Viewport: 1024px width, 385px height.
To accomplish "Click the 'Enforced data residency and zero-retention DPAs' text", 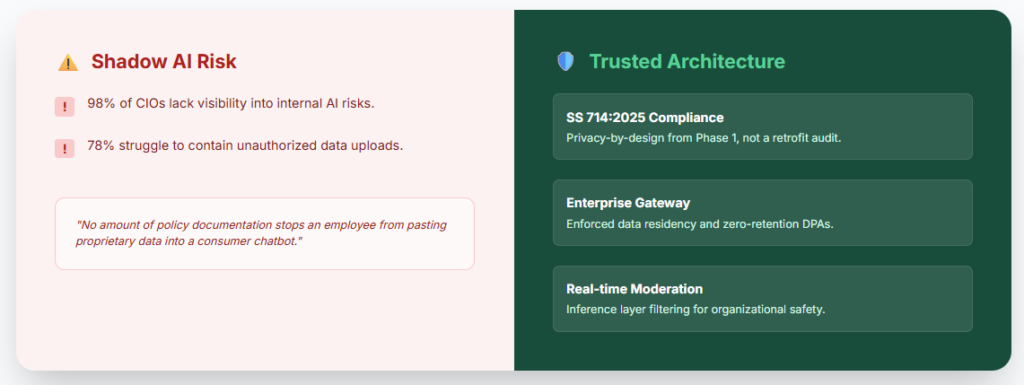I will tap(700, 224).
